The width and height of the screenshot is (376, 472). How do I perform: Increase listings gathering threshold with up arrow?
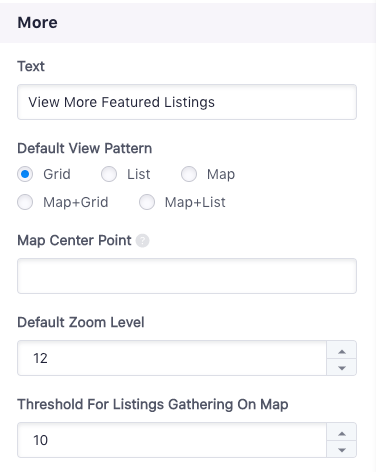coord(342,432)
